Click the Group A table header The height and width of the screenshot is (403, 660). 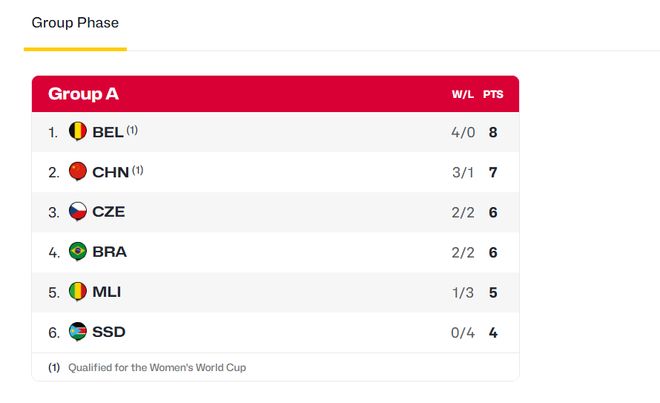83,94
